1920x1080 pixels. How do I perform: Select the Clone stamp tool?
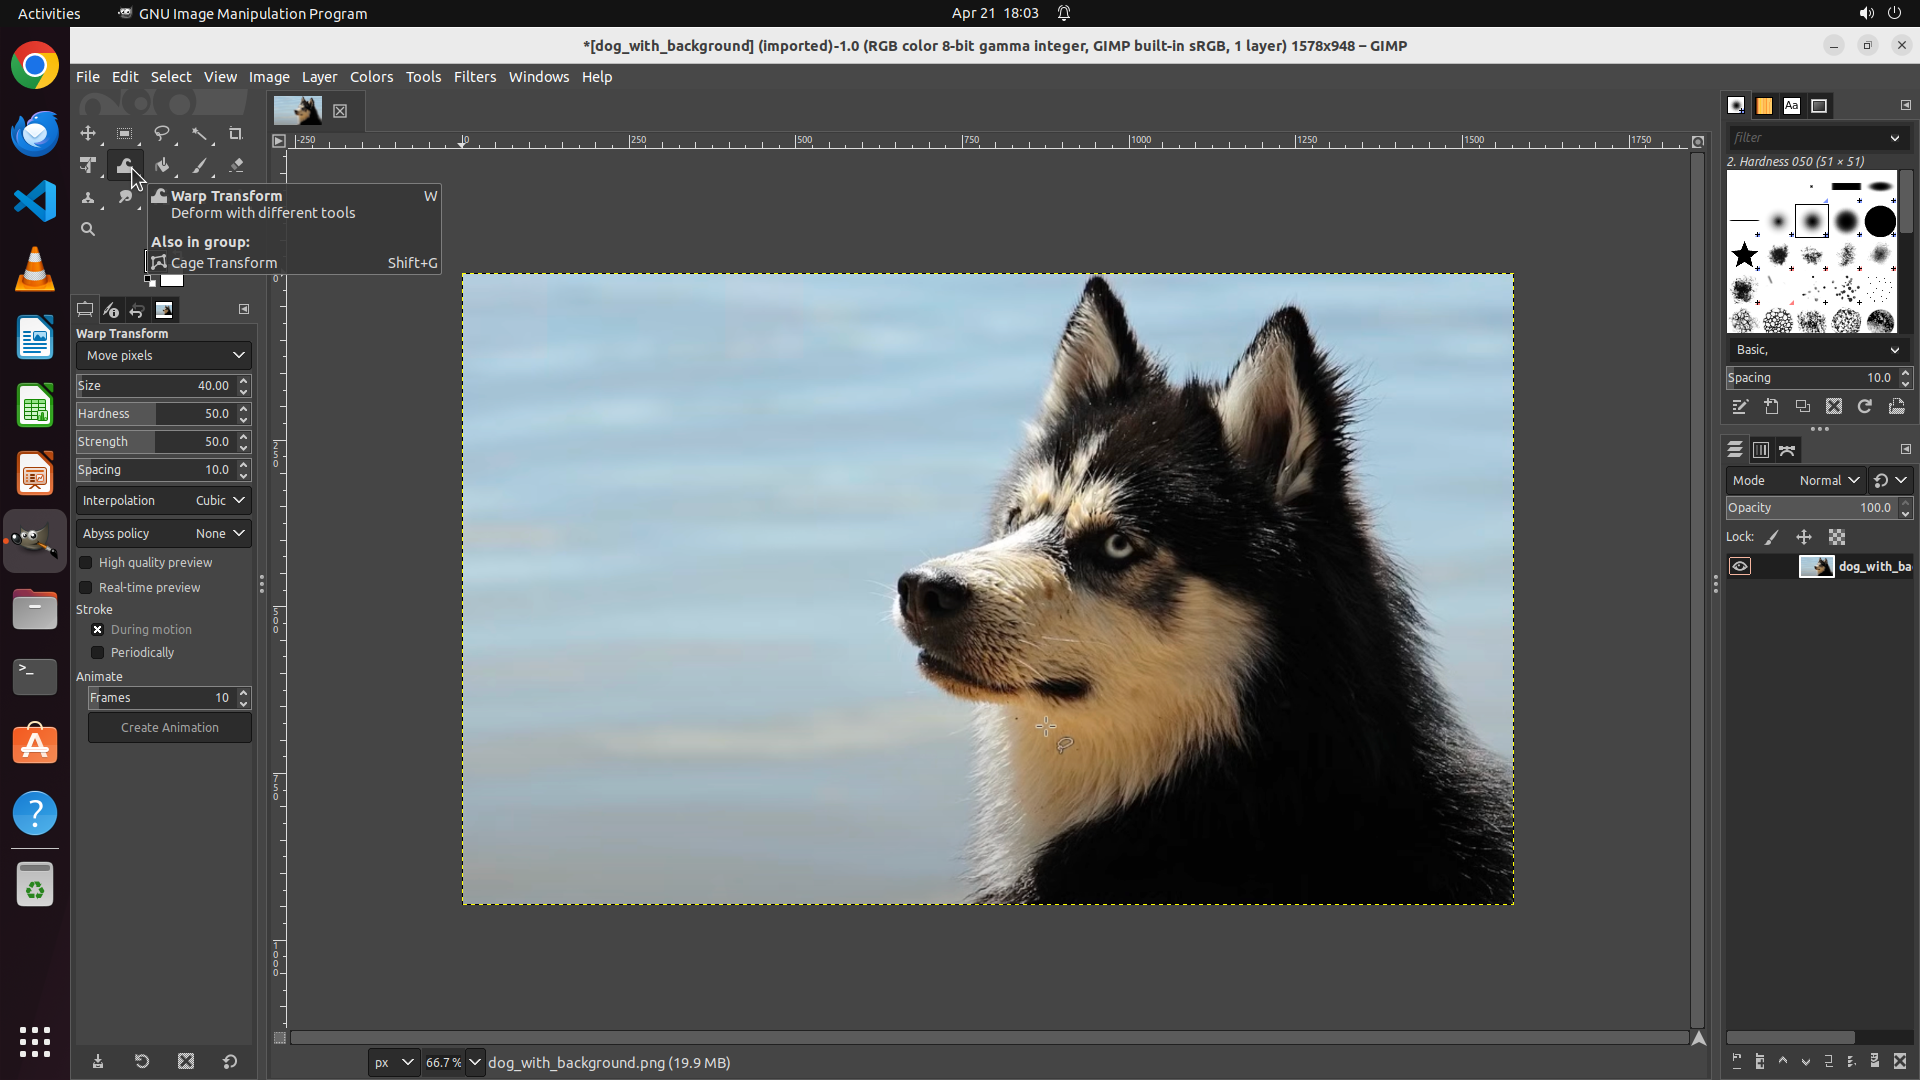tap(88, 198)
